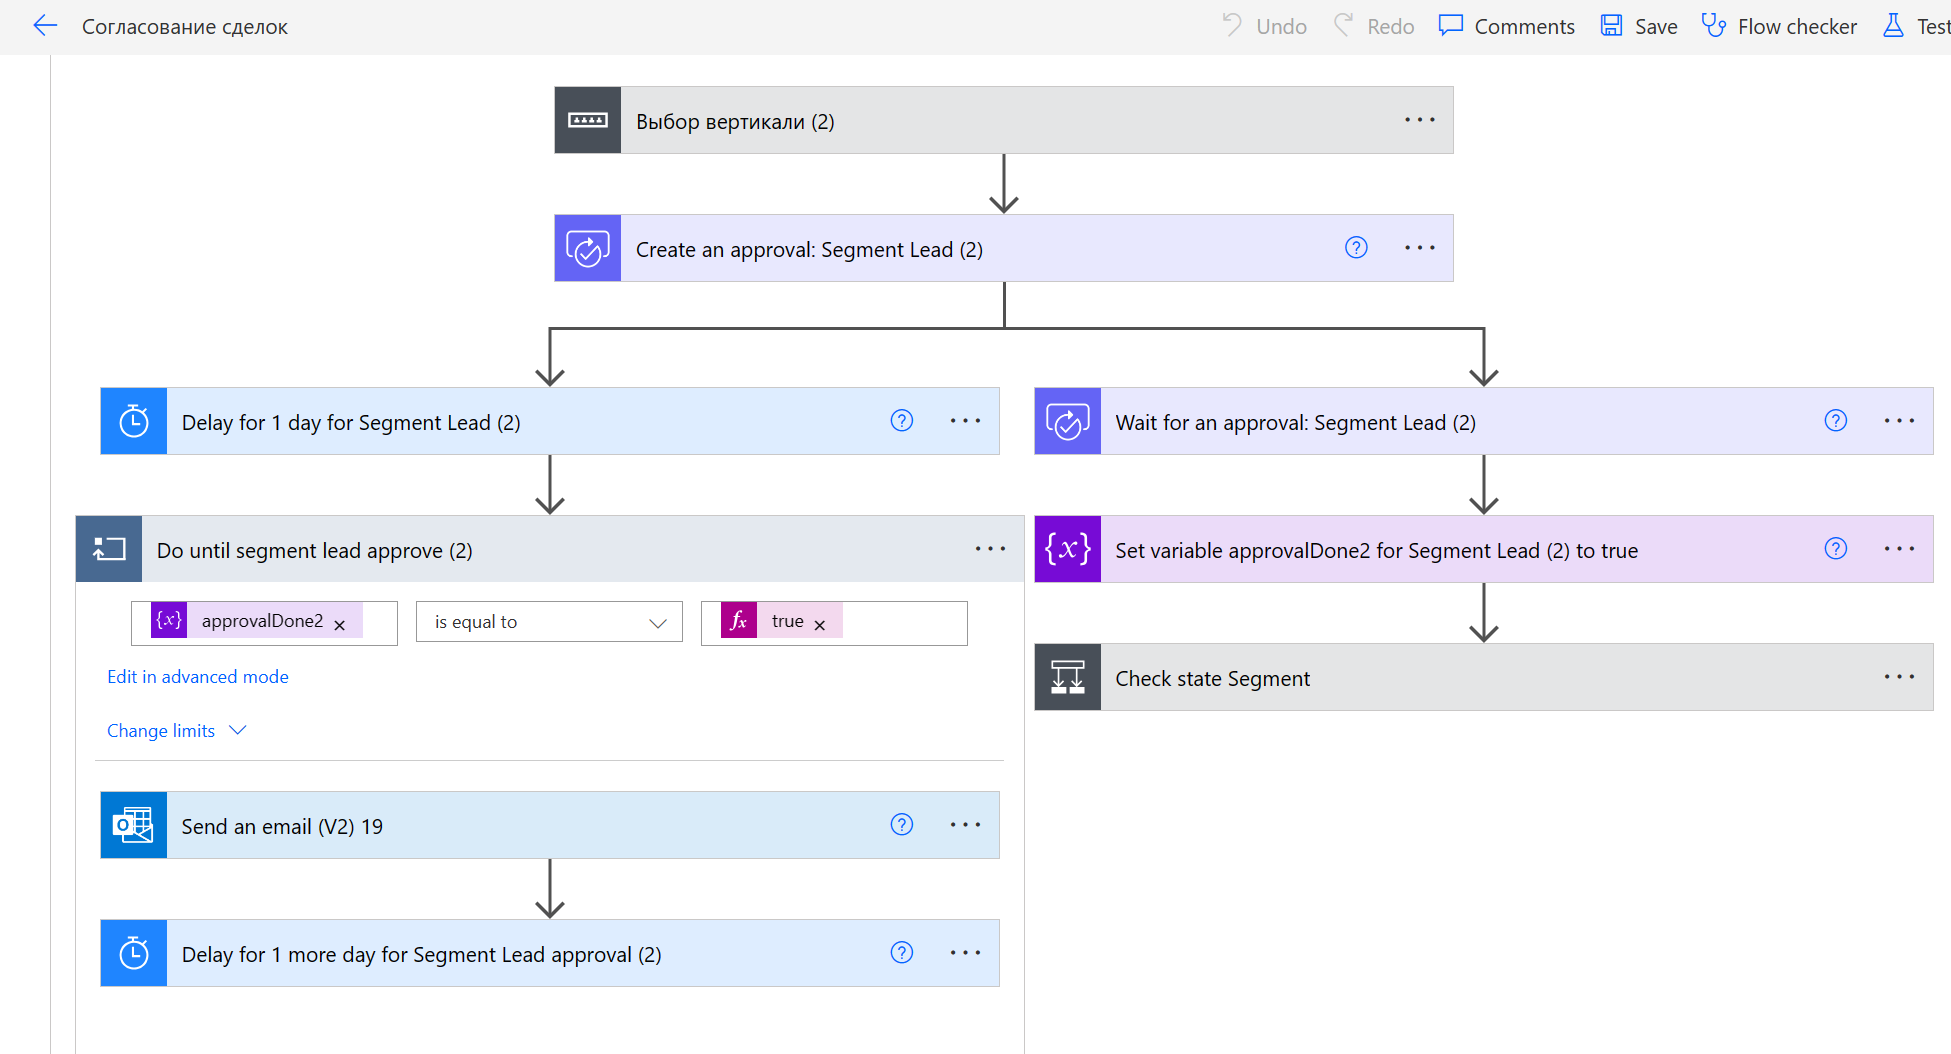Click the empty area of the true value field
This screenshot has width=1951, height=1054.
903,623
